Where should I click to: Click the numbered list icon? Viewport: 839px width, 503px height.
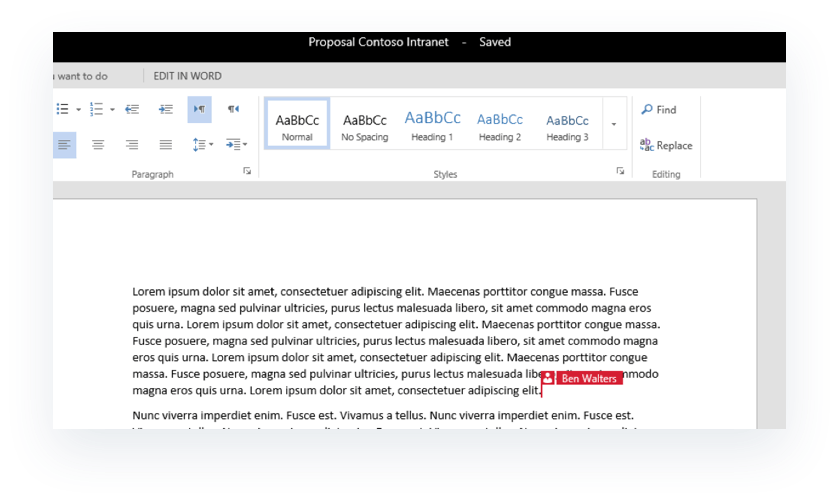pos(96,109)
